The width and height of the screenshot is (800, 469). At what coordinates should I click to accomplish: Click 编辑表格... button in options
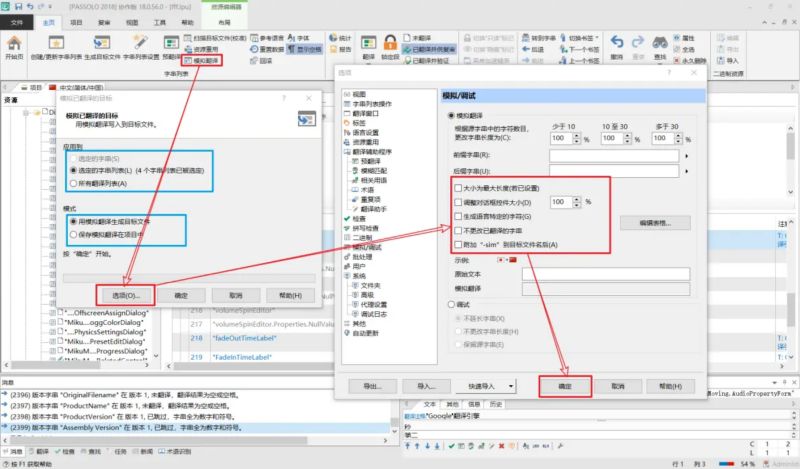point(656,222)
